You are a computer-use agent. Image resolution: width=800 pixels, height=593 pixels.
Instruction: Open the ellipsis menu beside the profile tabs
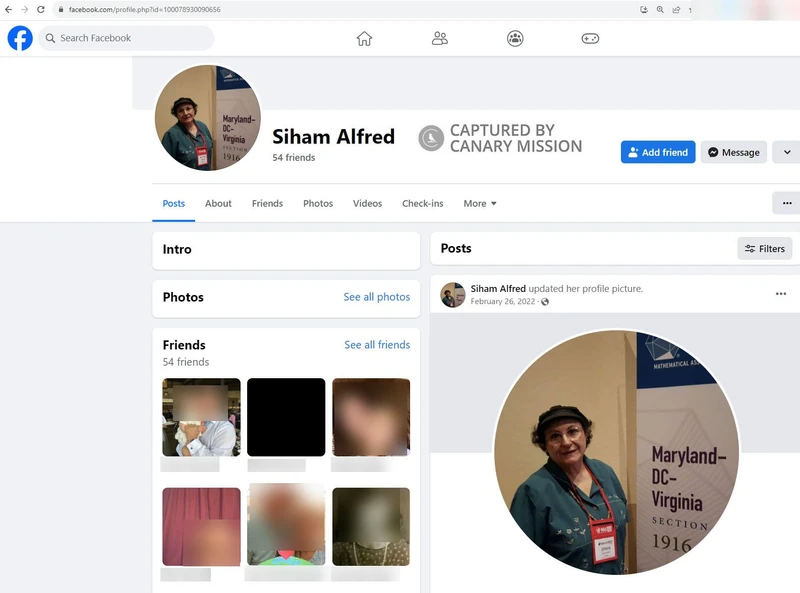[787, 203]
